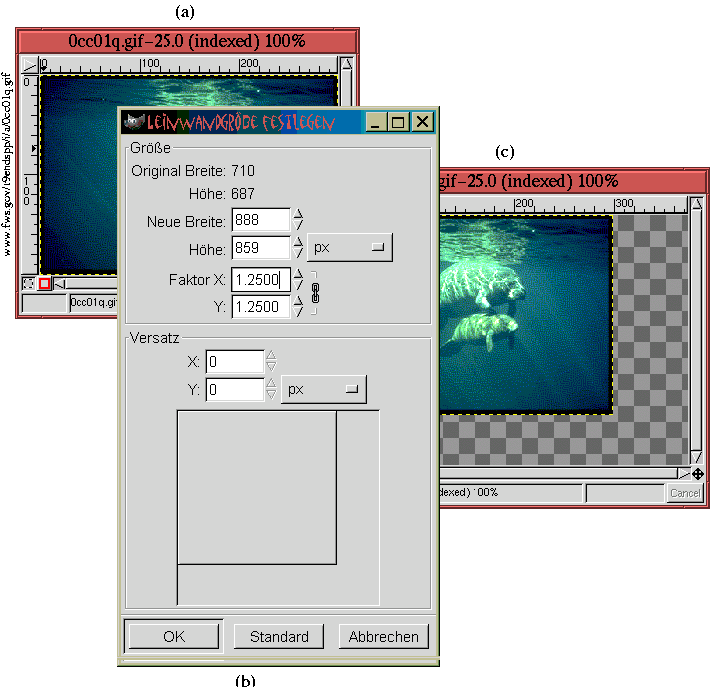Click the chain link aspect ratio lock
The image size is (710, 687).
click(x=316, y=293)
